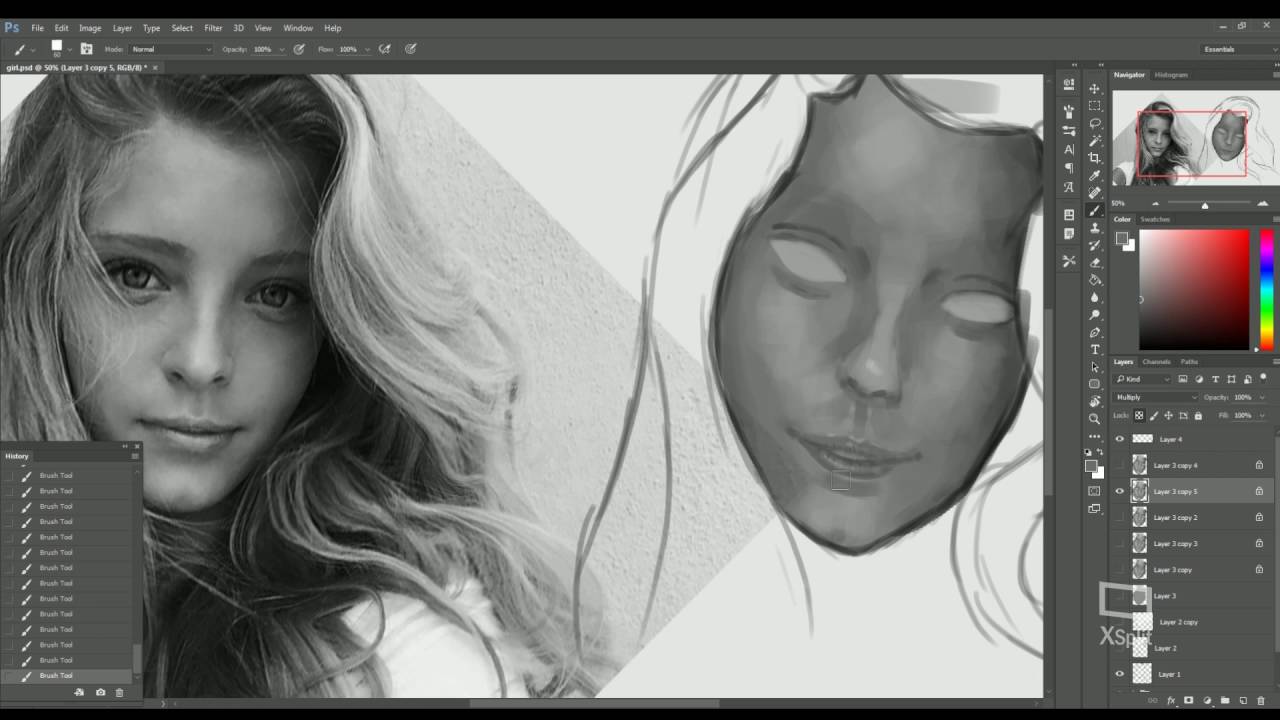
Task: Change the screen mode
Action: (1095, 511)
